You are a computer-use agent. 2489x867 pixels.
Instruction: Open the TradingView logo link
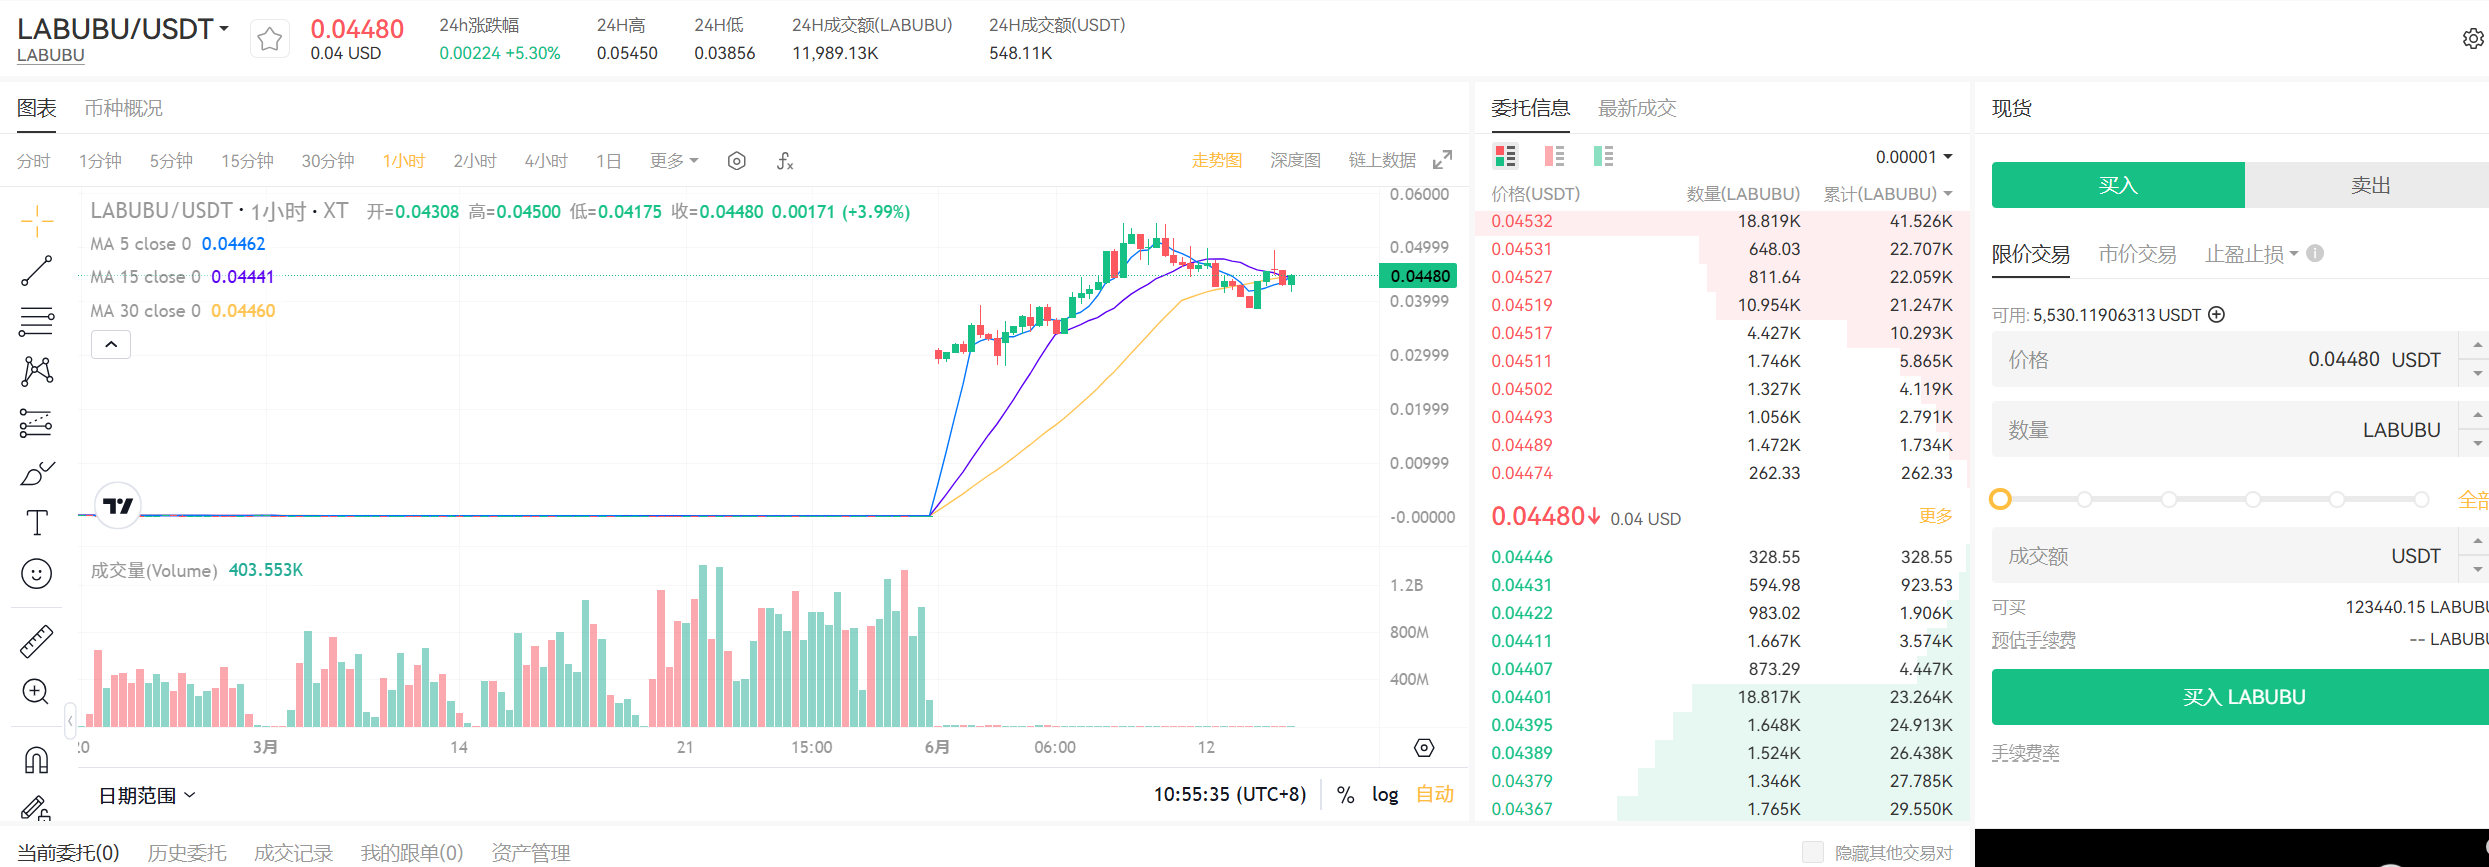[118, 506]
